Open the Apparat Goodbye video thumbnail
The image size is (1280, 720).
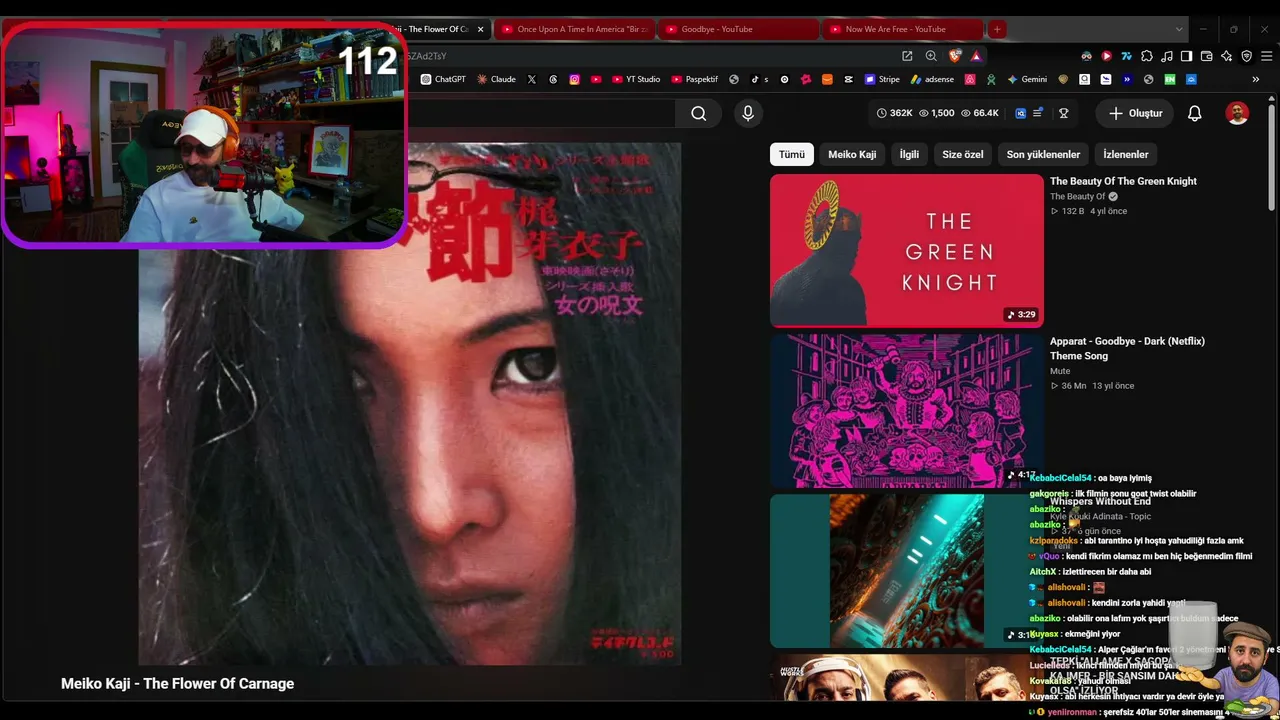[x=907, y=410]
